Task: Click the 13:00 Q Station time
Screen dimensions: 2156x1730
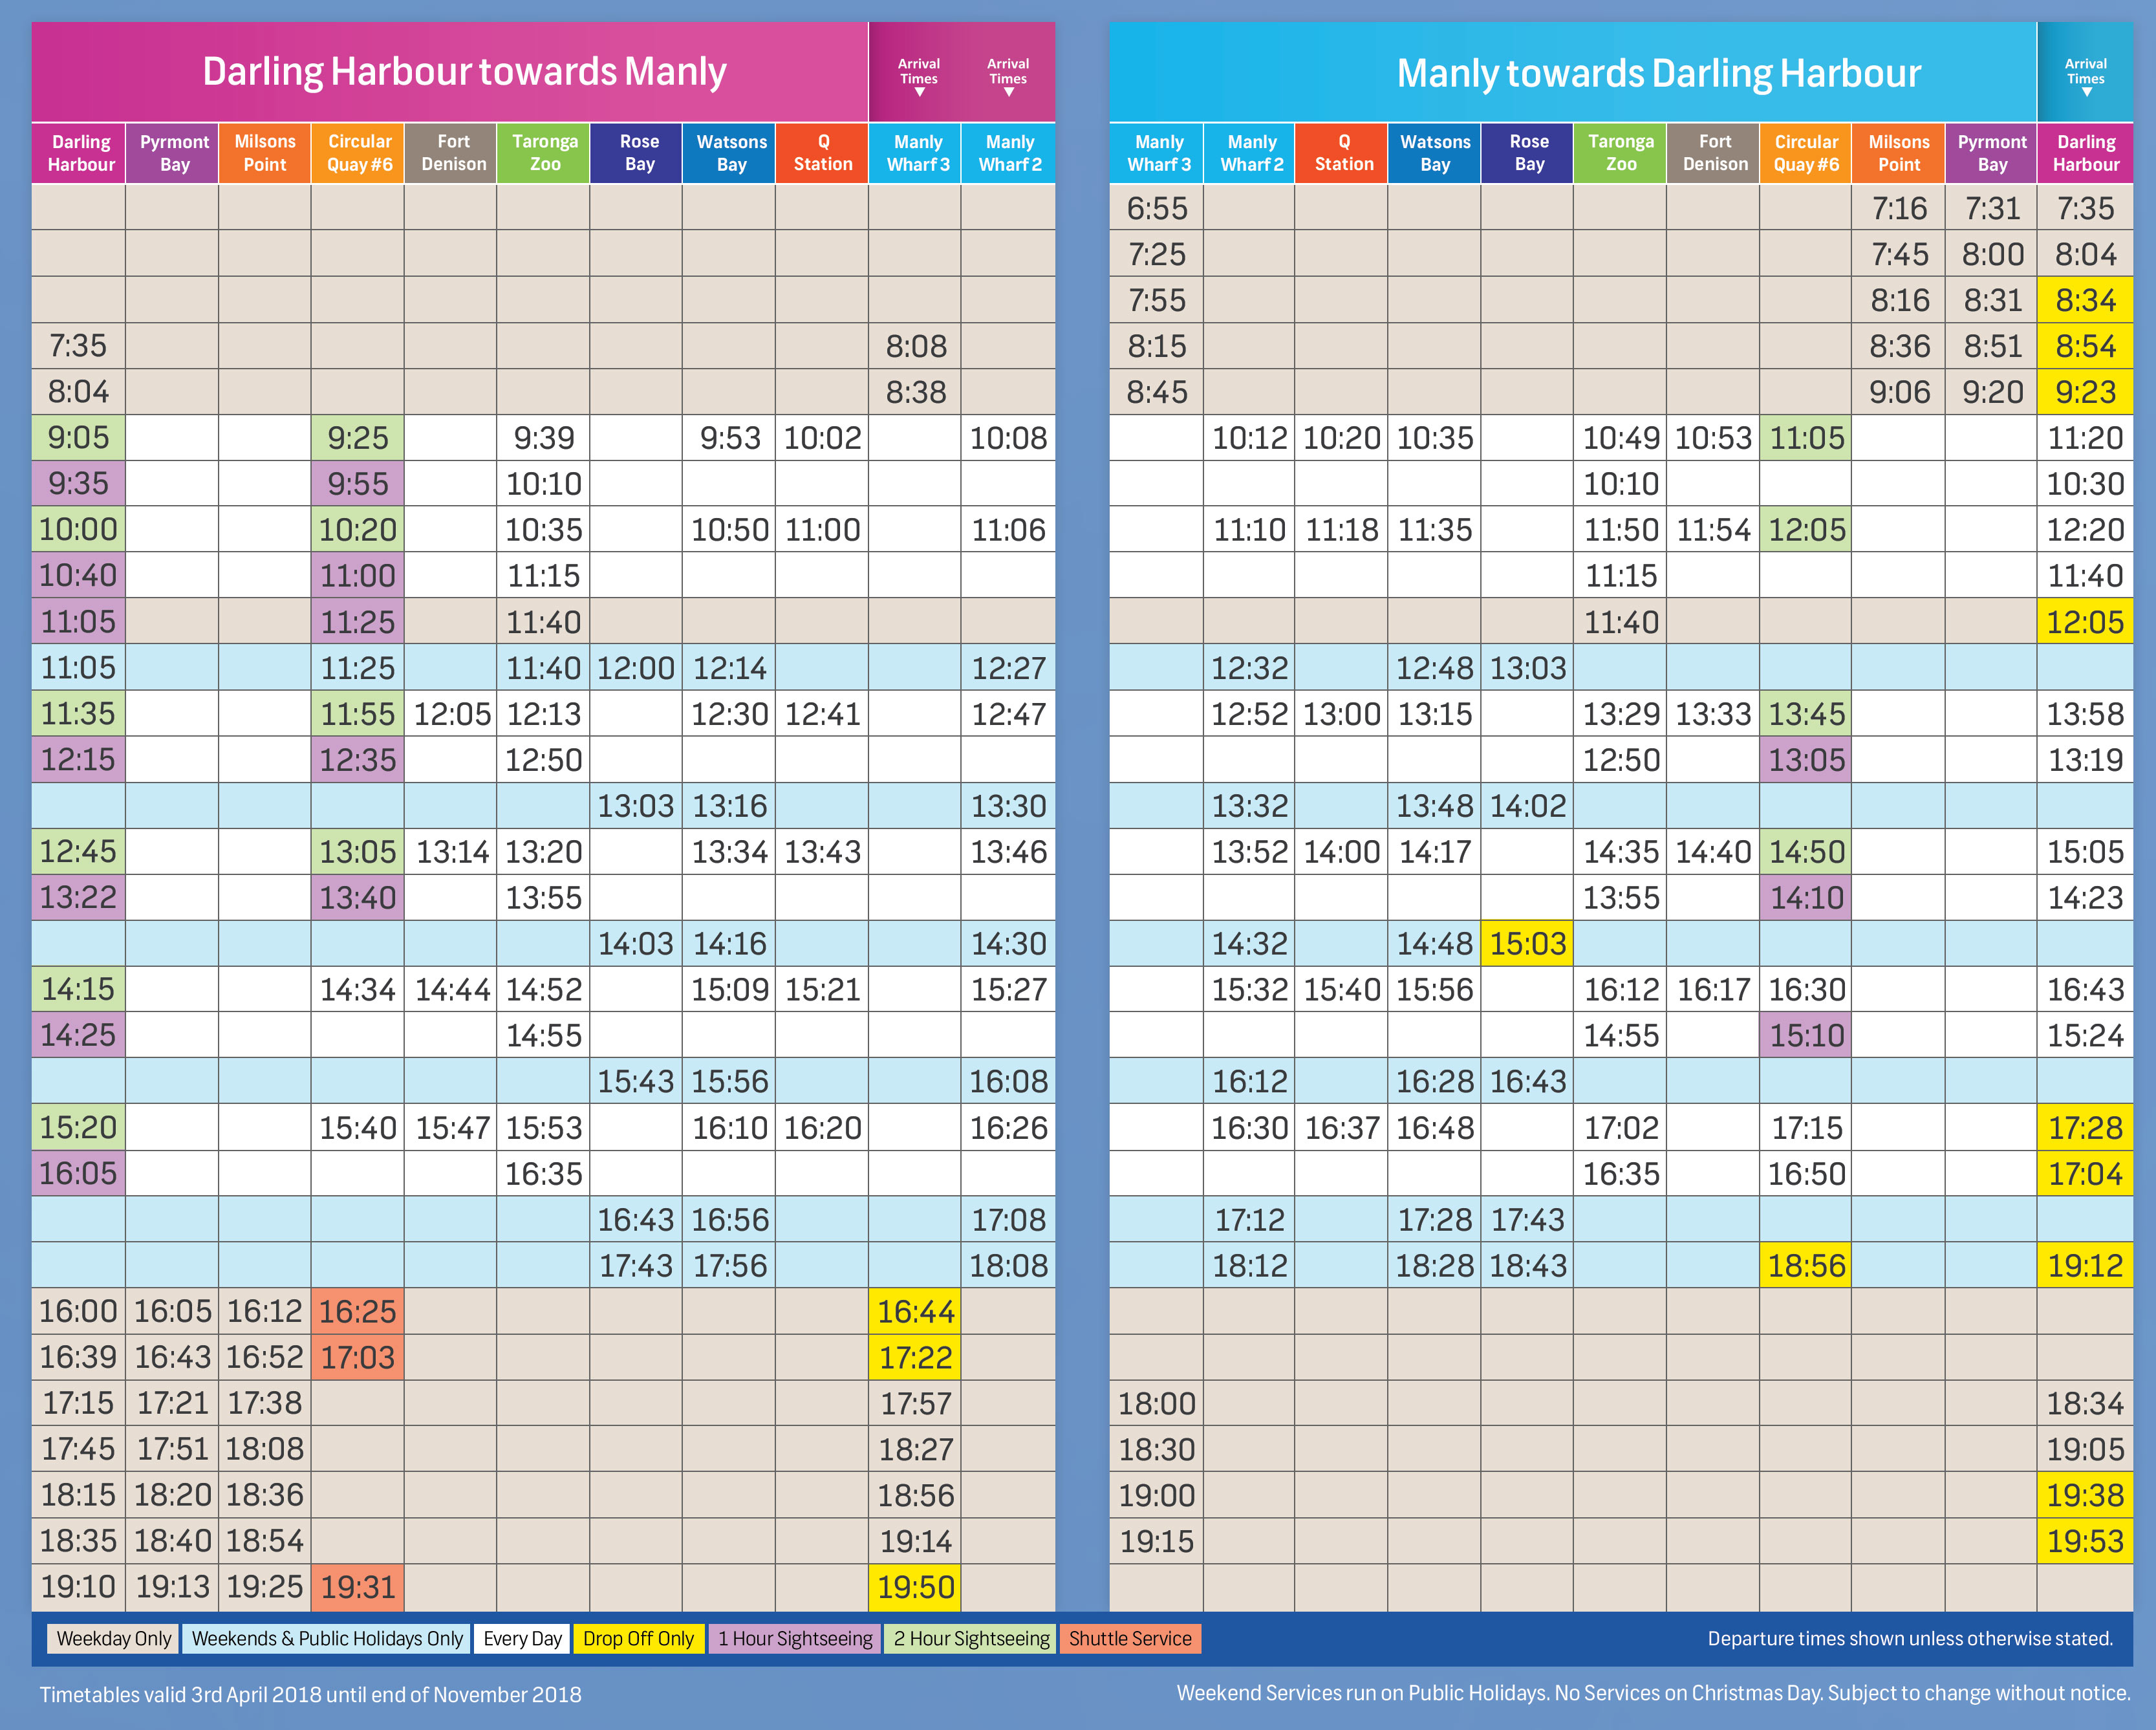Action: coord(1342,714)
